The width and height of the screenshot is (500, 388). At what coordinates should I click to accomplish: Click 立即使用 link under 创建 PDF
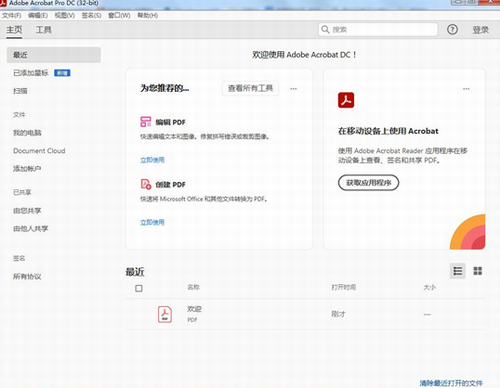point(152,222)
